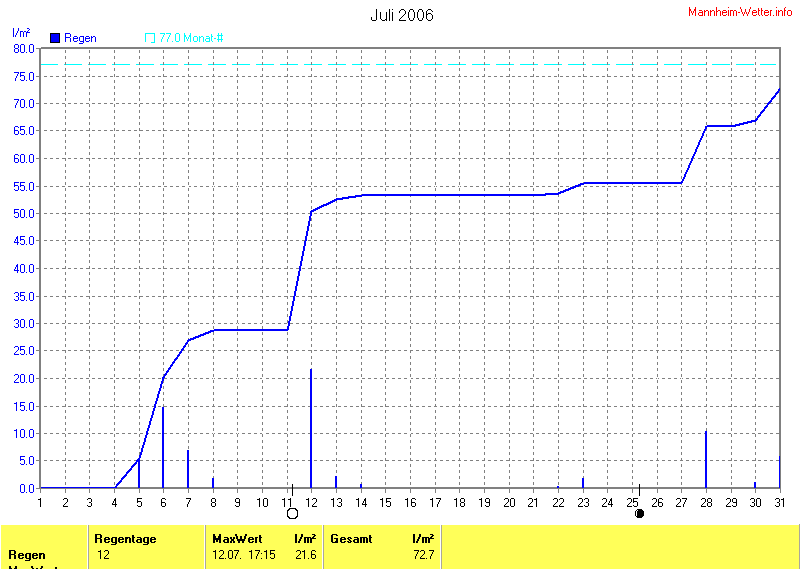Open the Mannheim-Wetter.info link
The image size is (800, 569).
[x=740, y=11]
